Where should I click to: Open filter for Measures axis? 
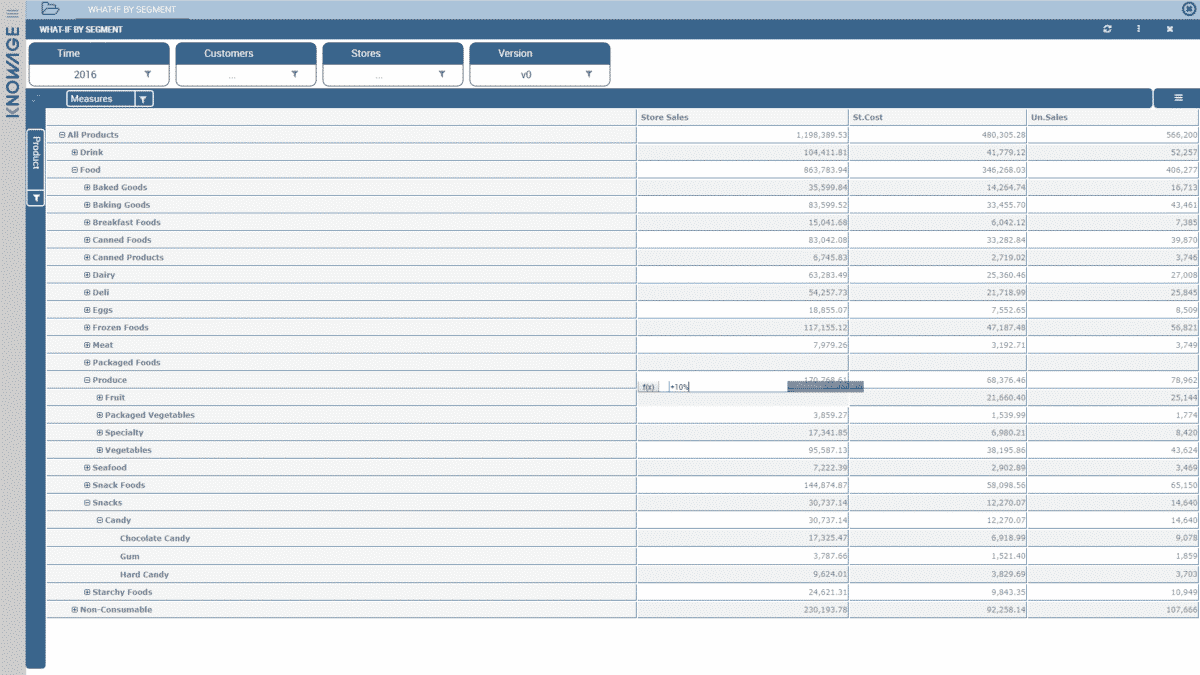pos(143,99)
